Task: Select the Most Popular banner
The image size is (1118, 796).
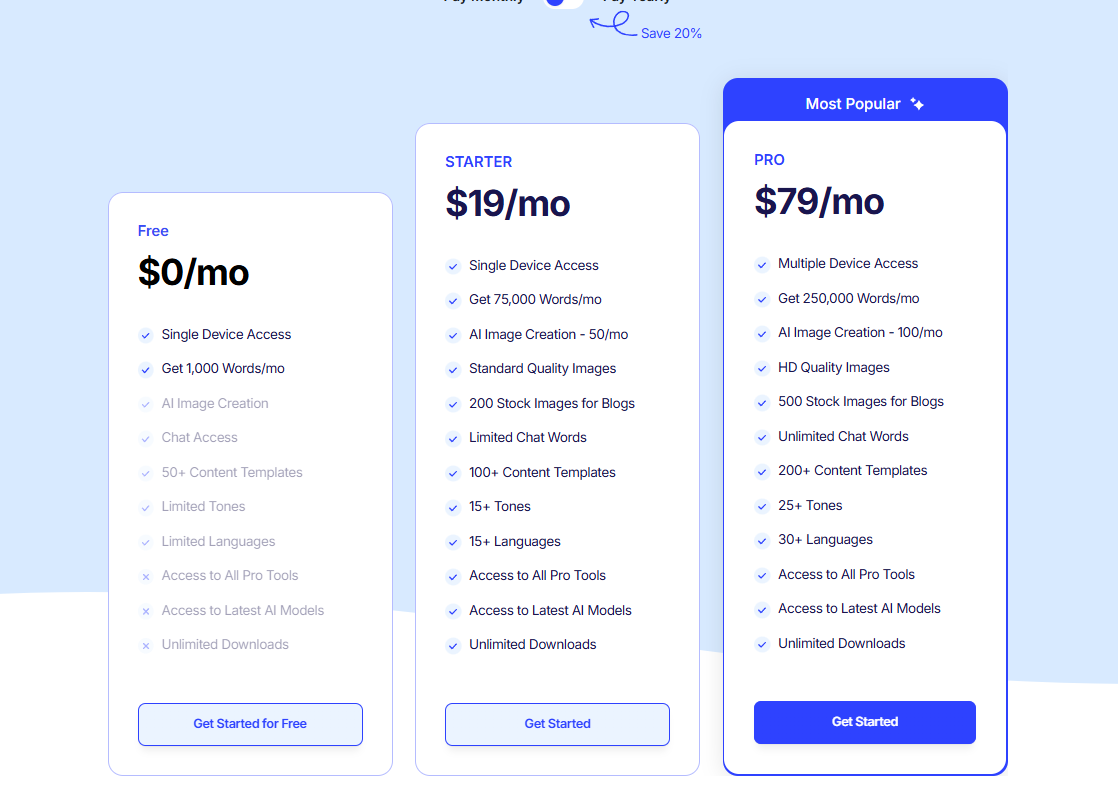Action: coord(865,103)
